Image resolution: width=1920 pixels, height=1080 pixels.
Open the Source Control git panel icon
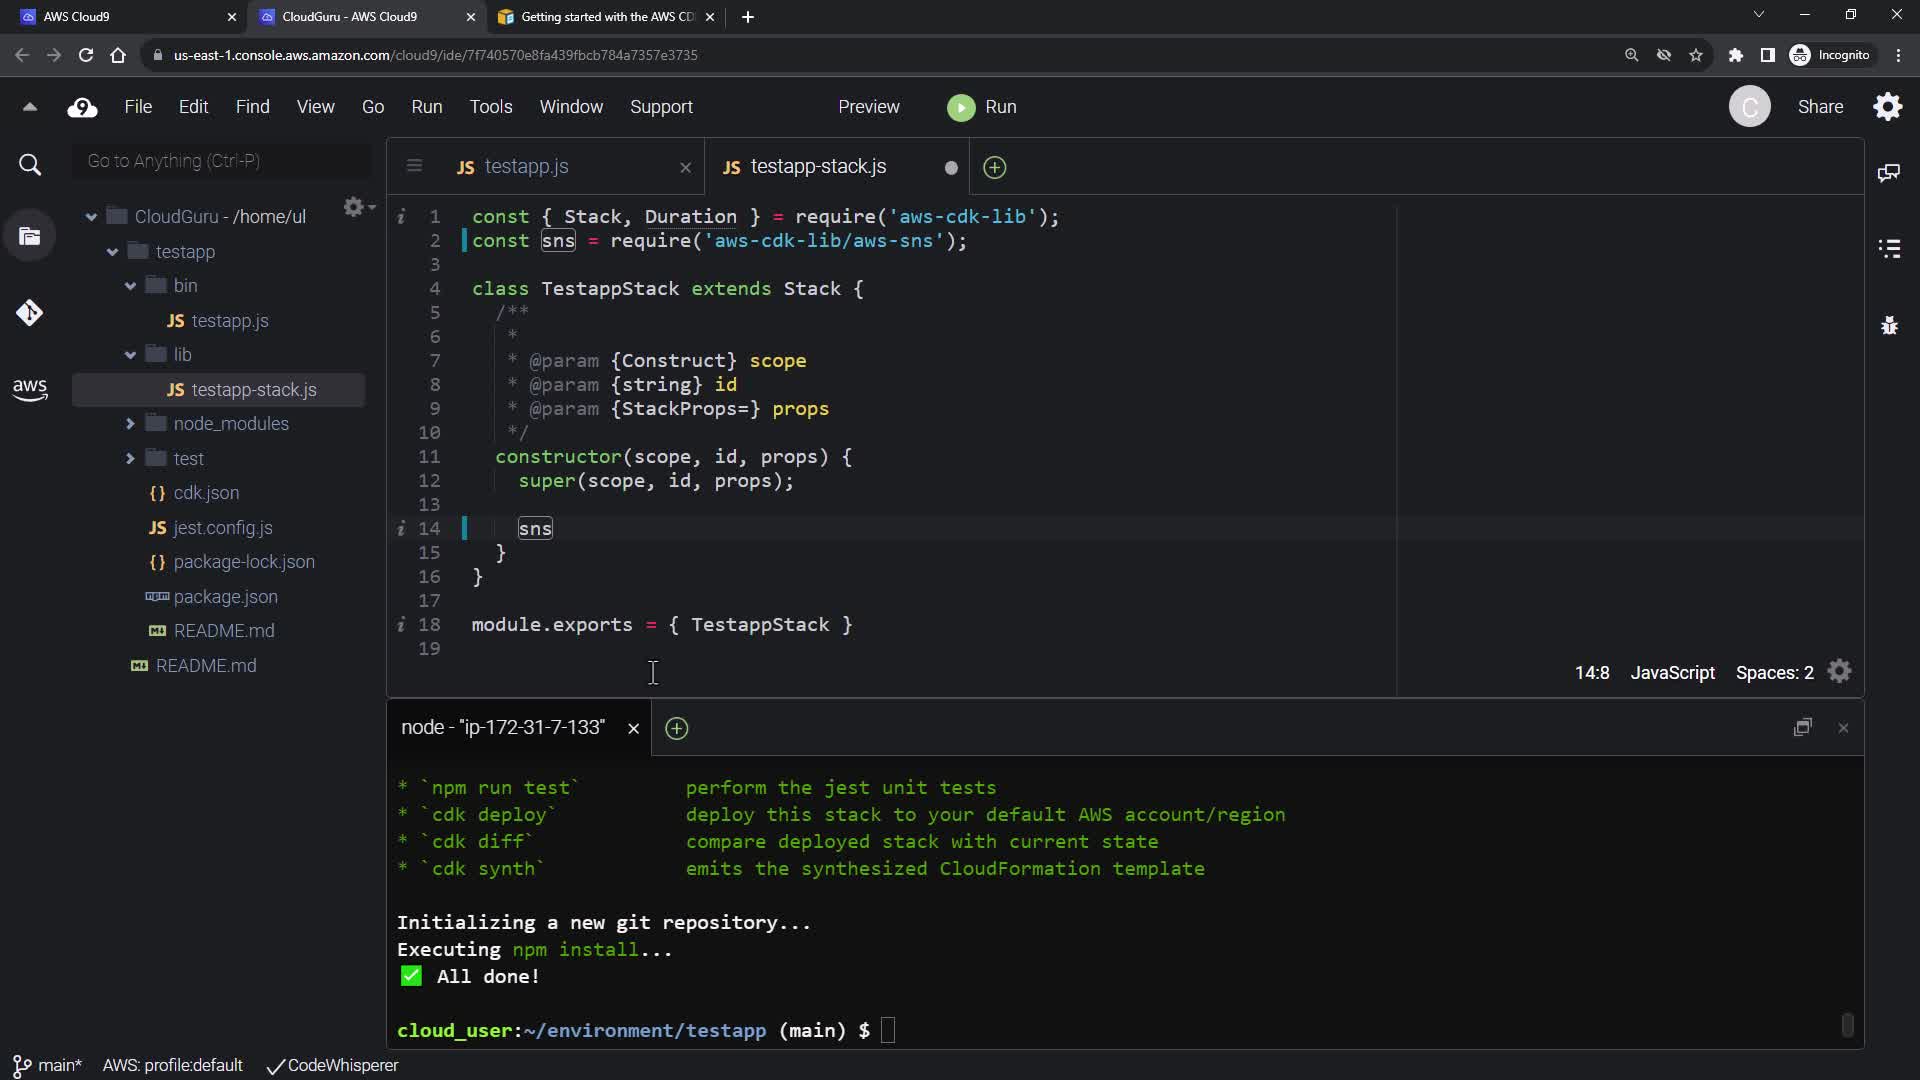point(29,313)
